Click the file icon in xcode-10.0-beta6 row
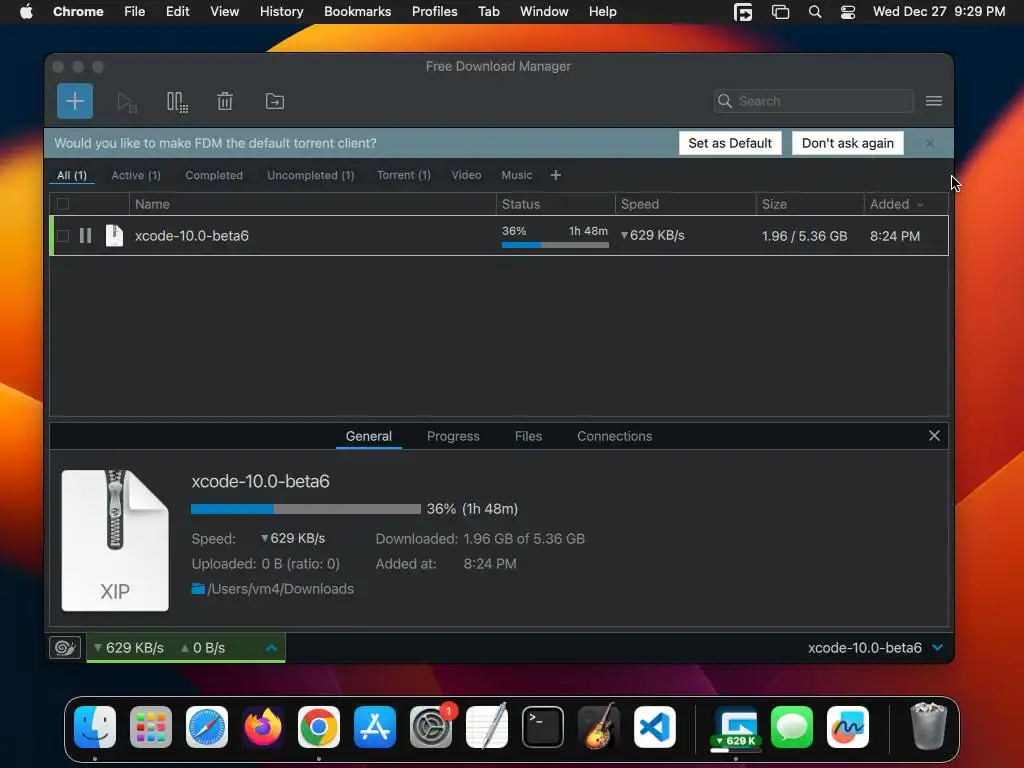Screen dimensions: 1024x768 click(114, 236)
